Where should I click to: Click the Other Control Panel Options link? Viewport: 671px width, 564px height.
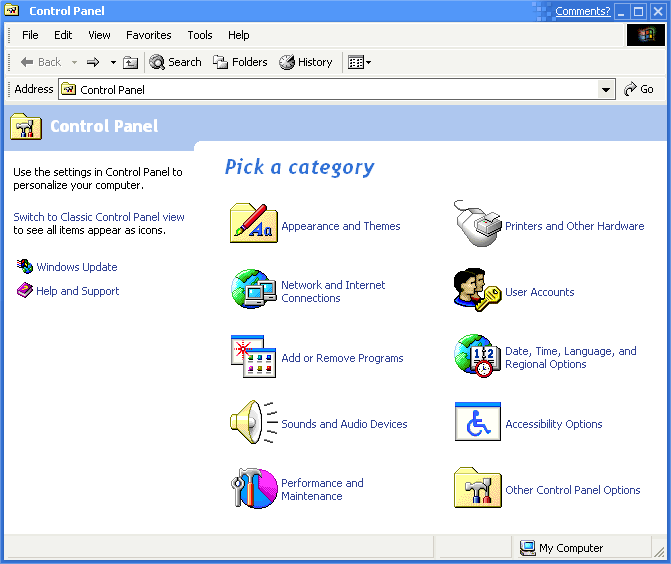tap(573, 490)
